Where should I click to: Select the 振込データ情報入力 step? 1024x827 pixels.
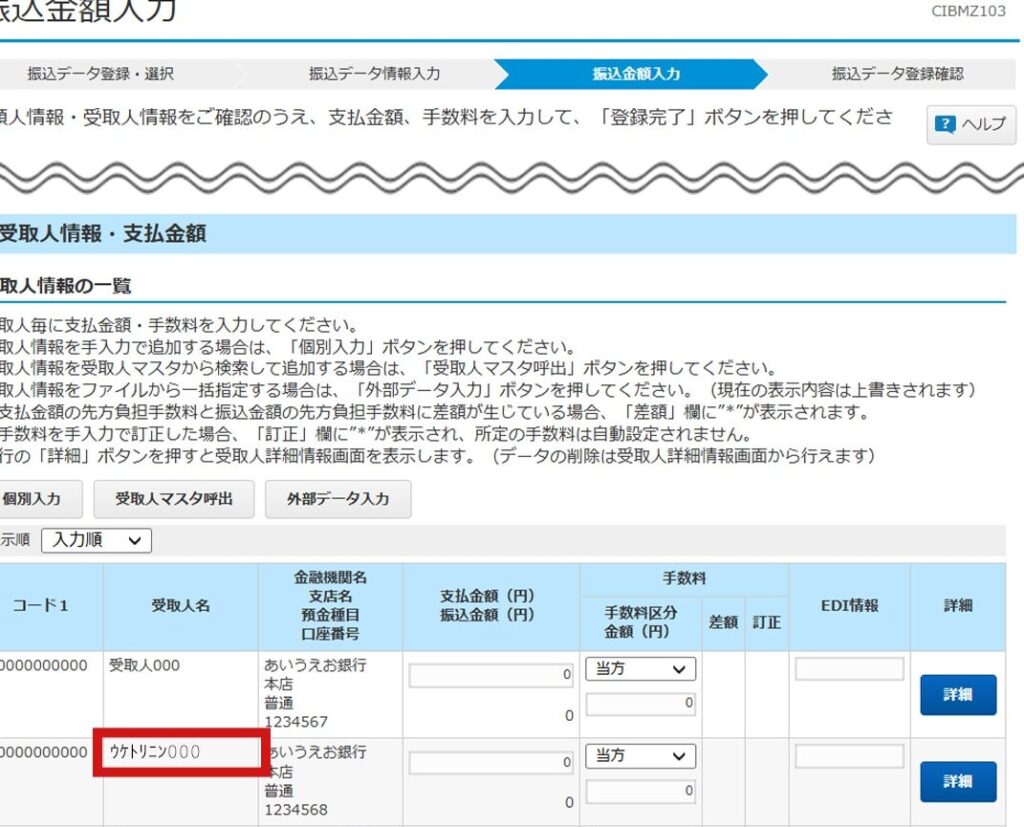tap(373, 74)
